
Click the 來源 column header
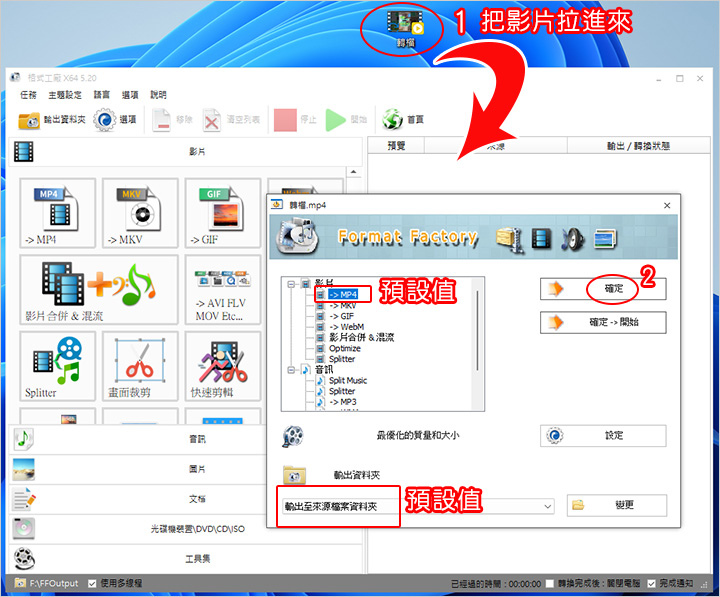[496, 146]
